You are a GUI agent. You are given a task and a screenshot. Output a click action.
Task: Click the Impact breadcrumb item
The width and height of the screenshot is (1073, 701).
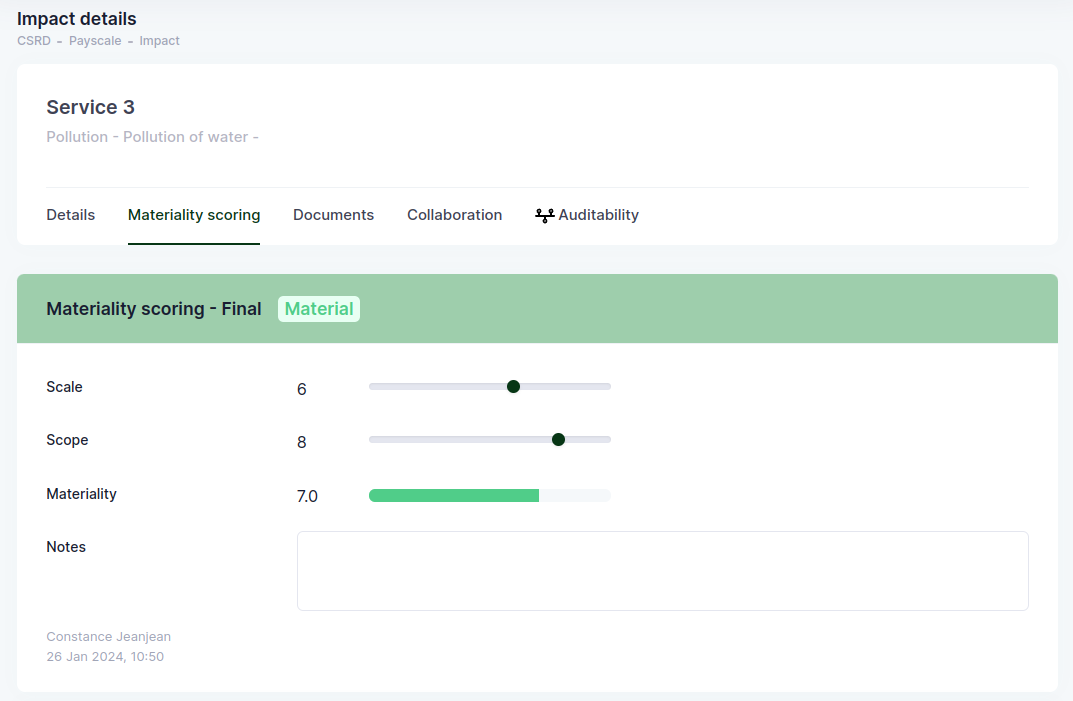(x=159, y=41)
